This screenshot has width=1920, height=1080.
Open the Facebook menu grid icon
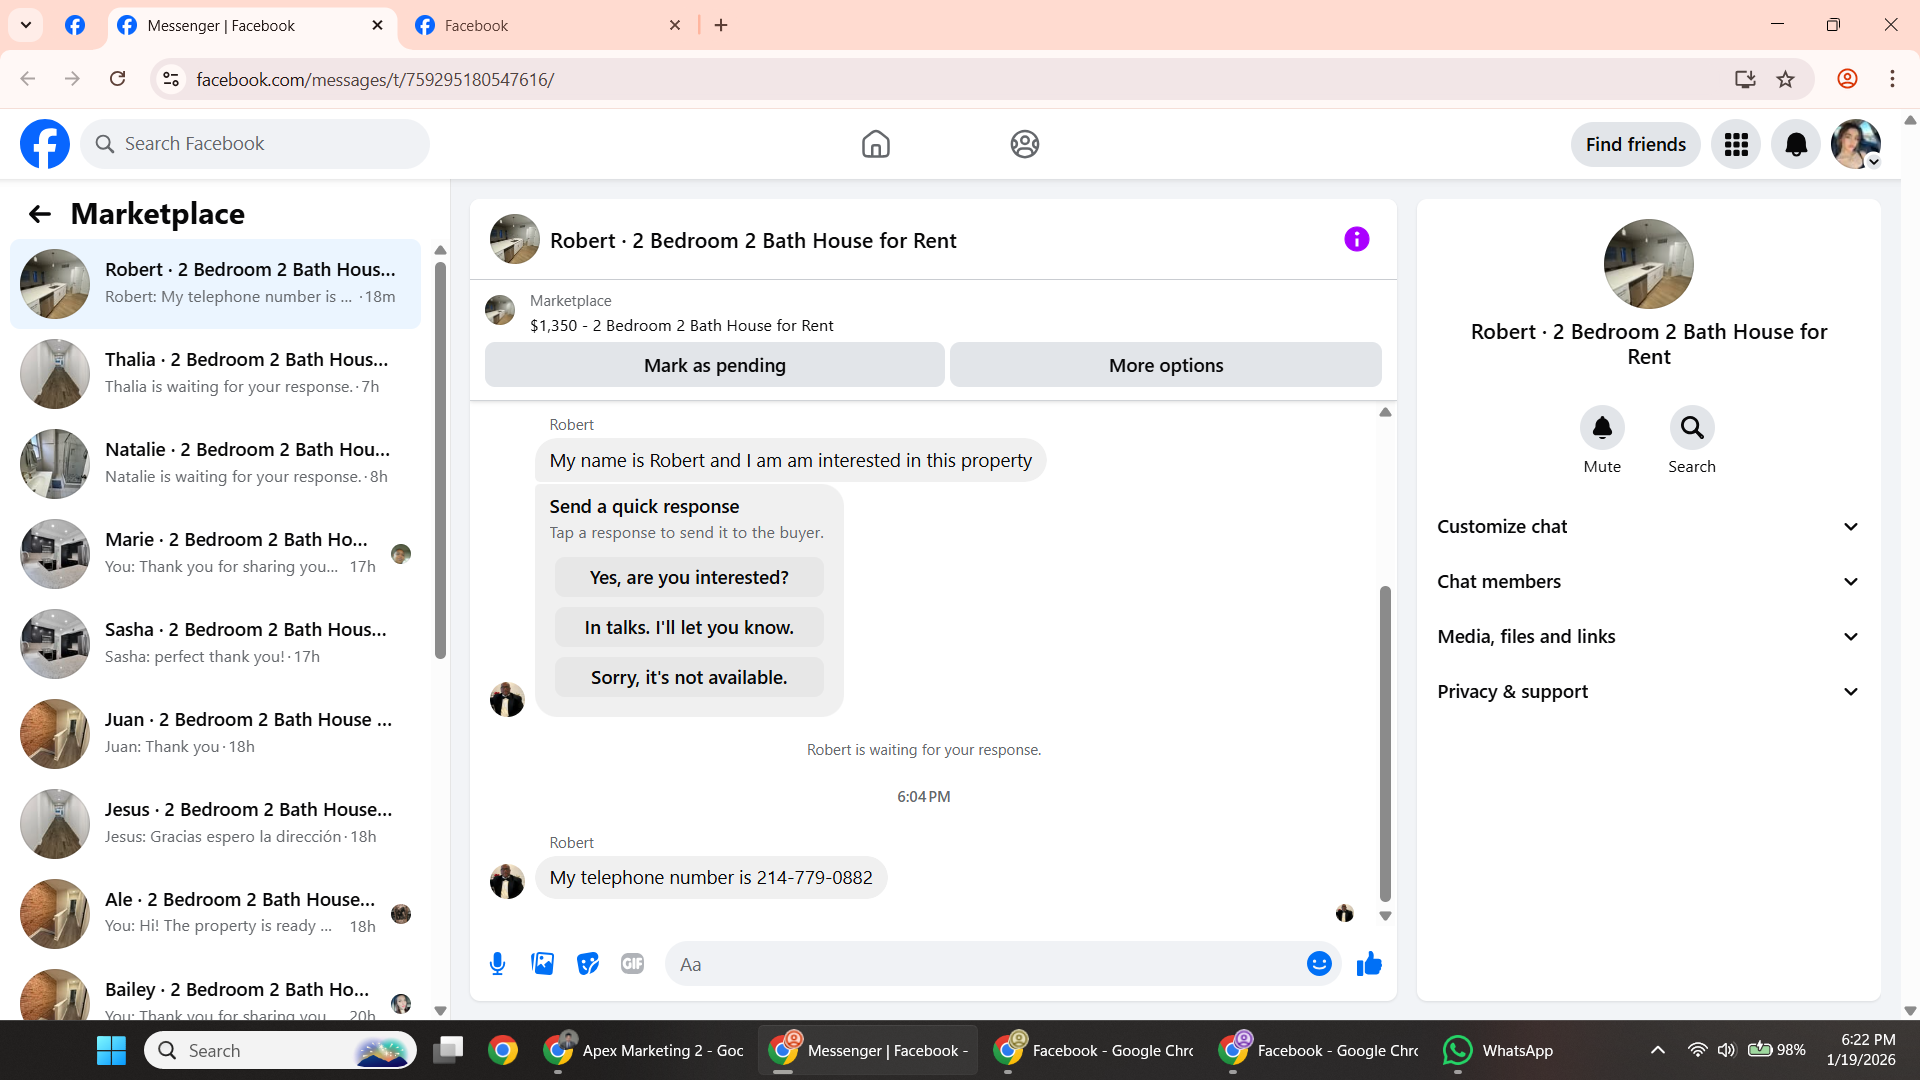pyautogui.click(x=1736, y=145)
